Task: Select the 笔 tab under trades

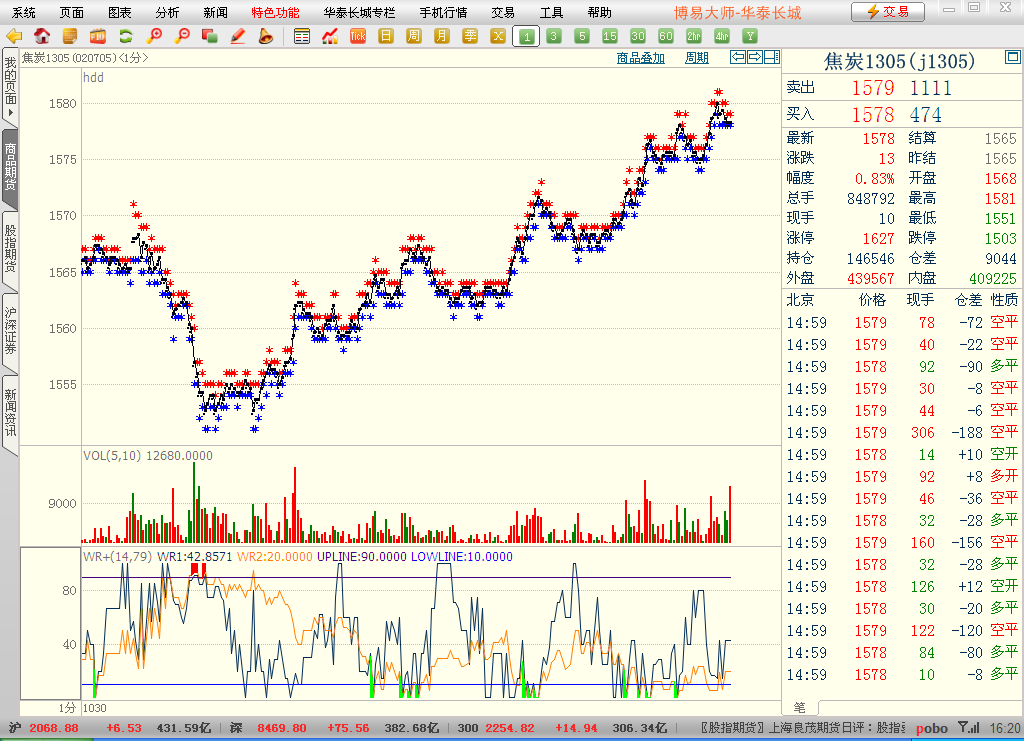Action: click(x=800, y=707)
